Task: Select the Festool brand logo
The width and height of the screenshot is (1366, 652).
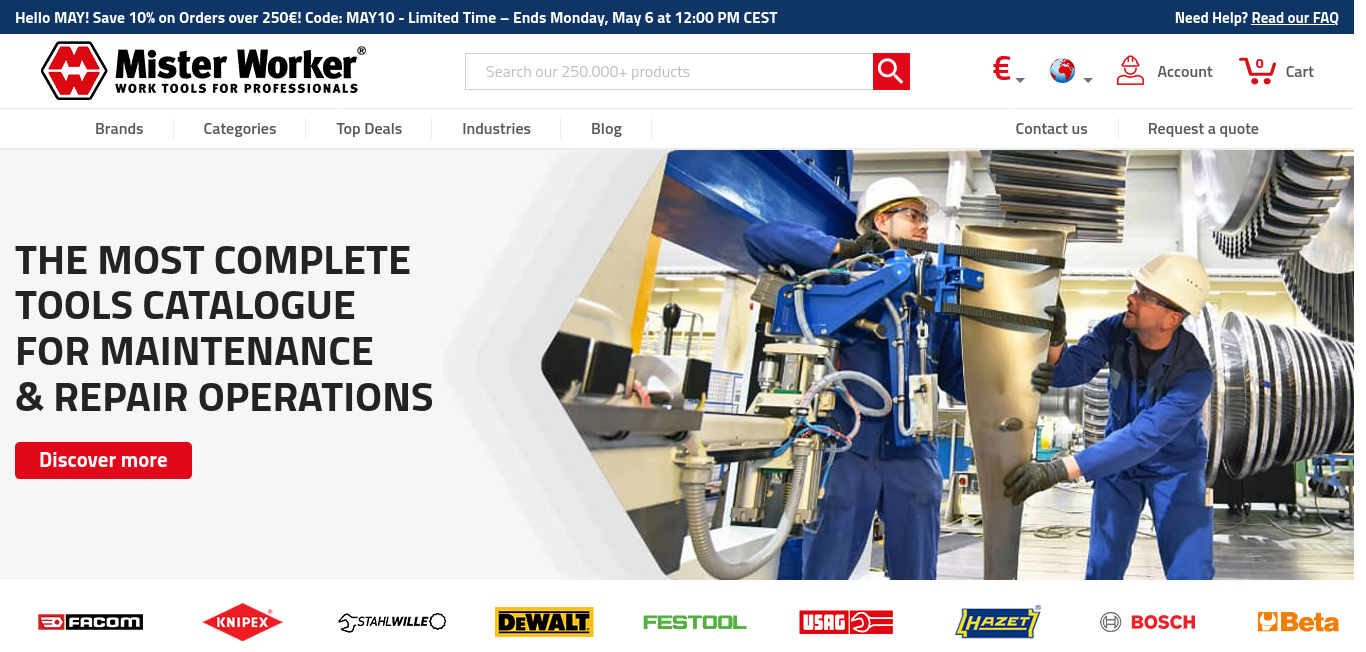Action: [x=695, y=622]
